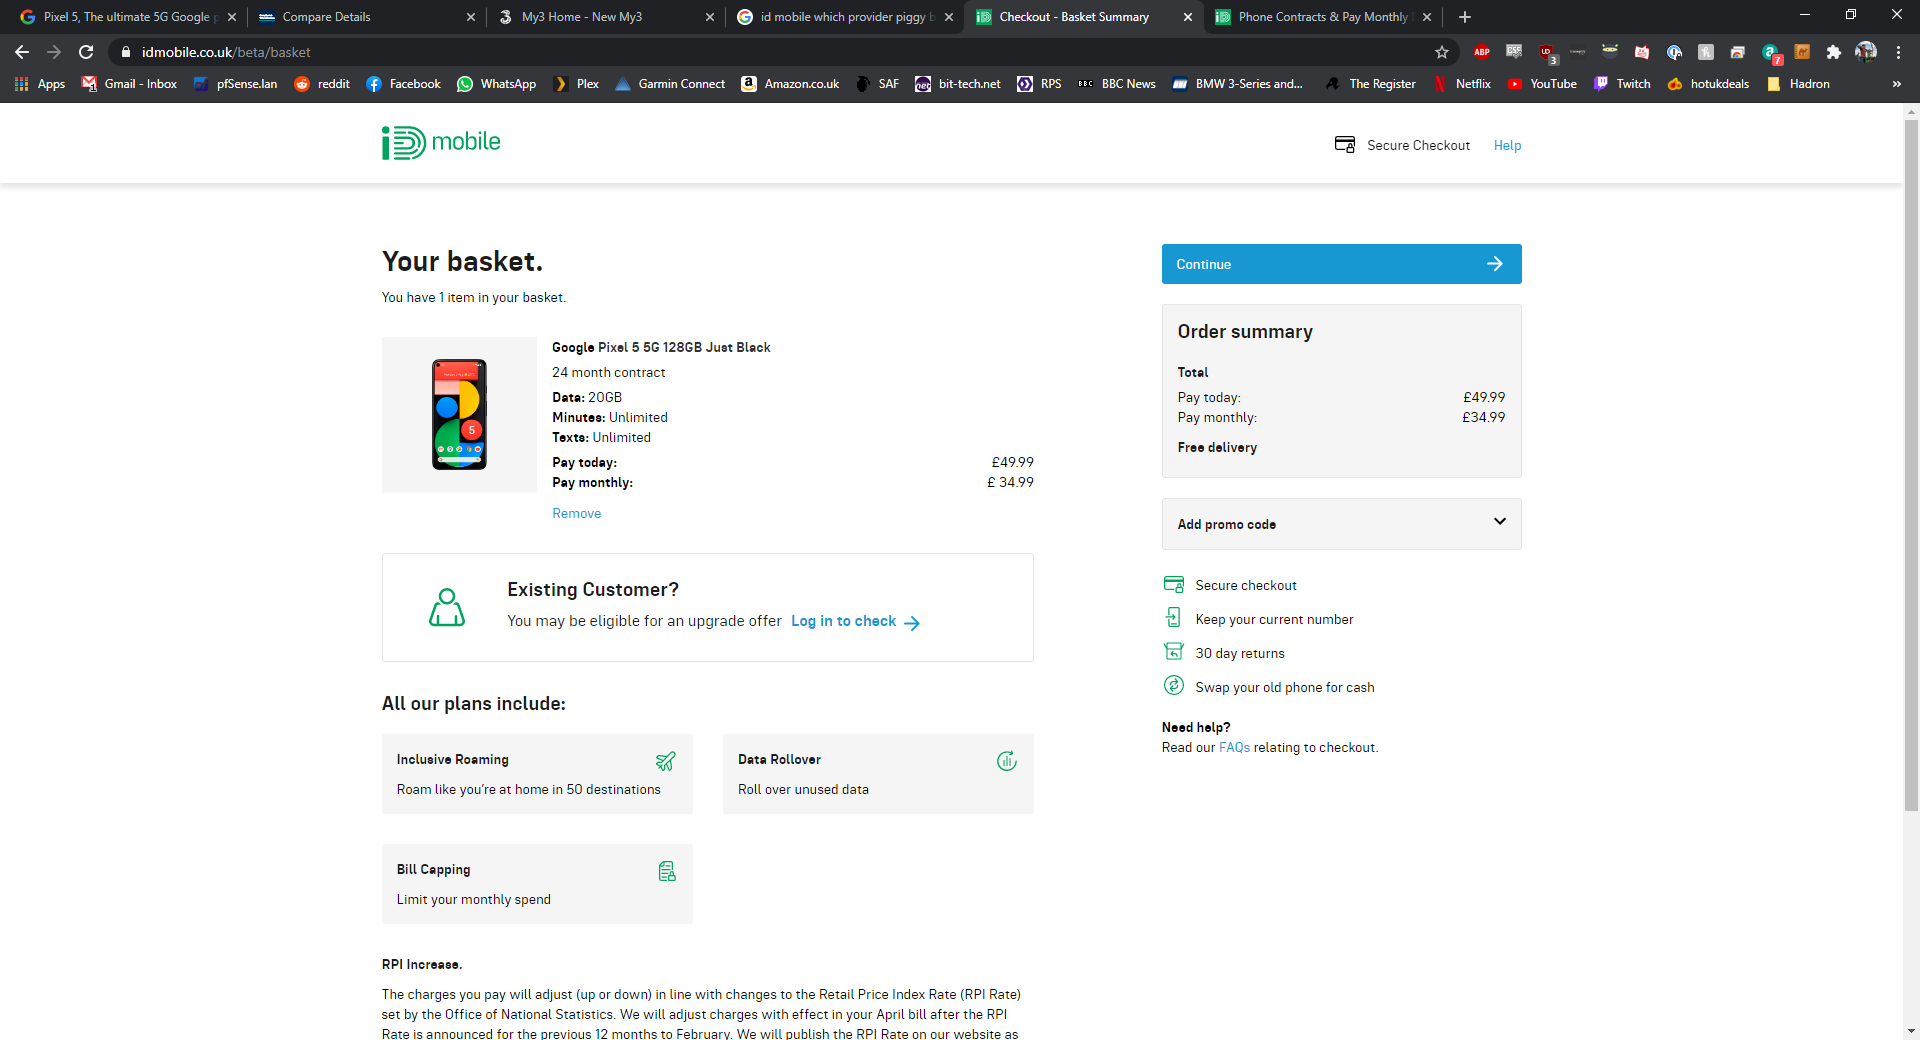
Task: Click the Inclusive Roaming plane icon
Action: tap(665, 761)
